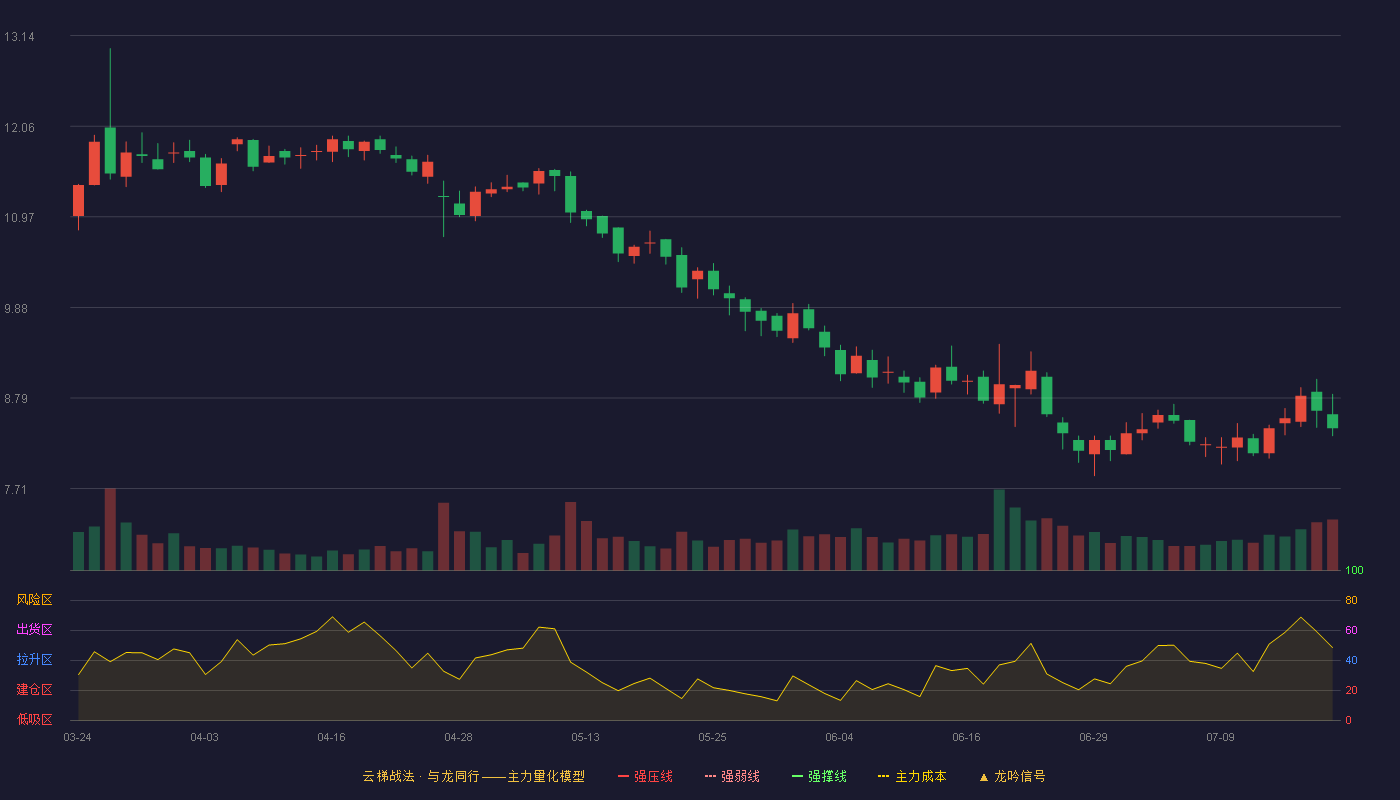
Task: Click the pink dashed 强弱线 legend marker
Action: pos(711,776)
